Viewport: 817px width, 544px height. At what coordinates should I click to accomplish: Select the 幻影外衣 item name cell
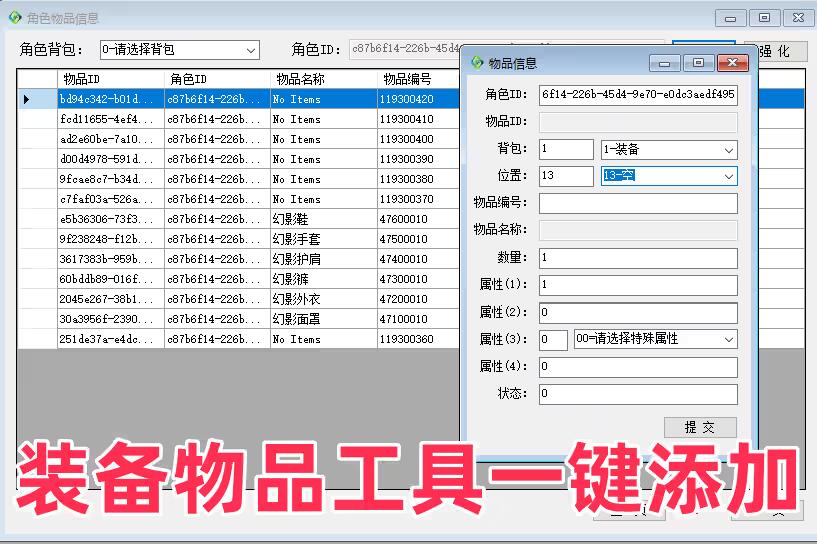[324, 299]
